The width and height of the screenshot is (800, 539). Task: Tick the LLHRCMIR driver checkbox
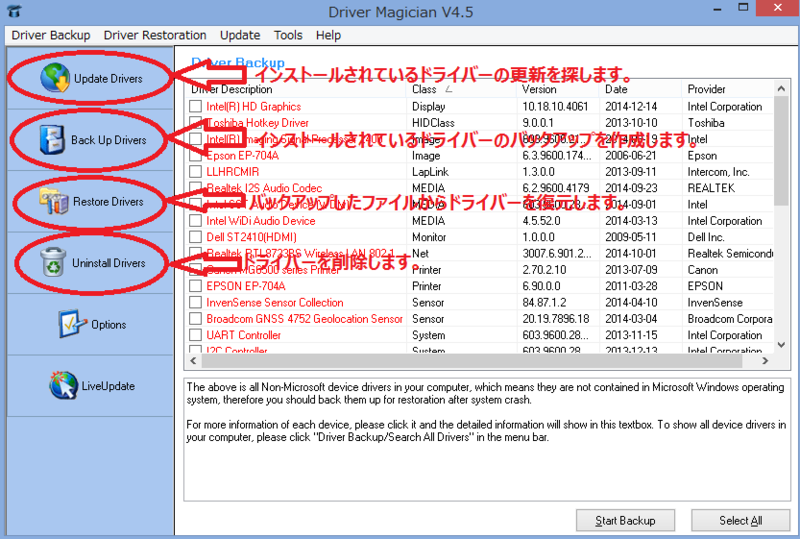point(195,172)
